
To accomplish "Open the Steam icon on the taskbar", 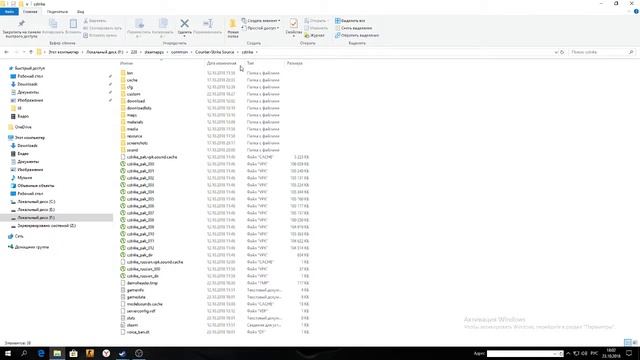I will (x=122, y=353).
